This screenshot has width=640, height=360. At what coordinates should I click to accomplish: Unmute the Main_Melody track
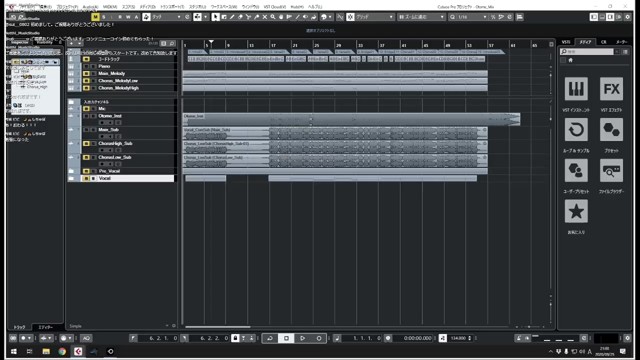[x=86, y=73]
